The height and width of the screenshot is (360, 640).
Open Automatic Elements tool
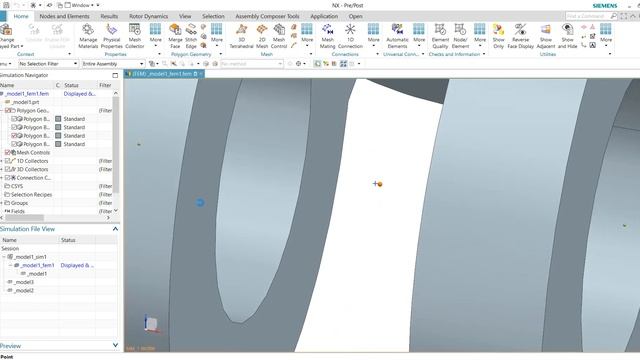point(397,36)
